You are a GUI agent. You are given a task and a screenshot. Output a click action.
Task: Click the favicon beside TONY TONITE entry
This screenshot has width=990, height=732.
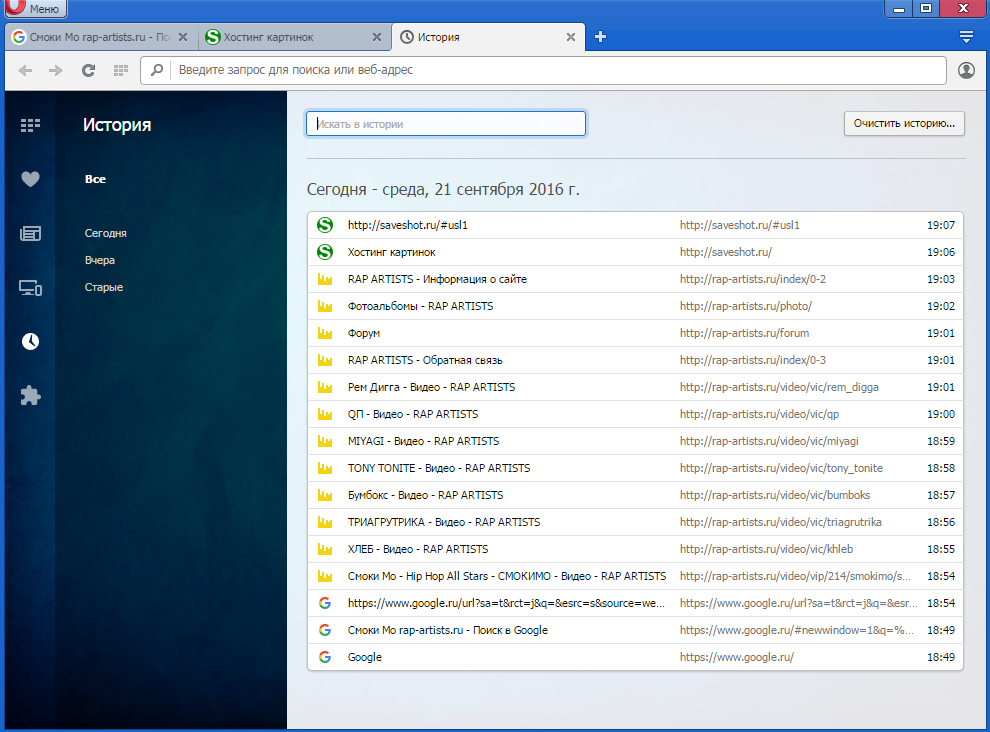pyautogui.click(x=325, y=468)
